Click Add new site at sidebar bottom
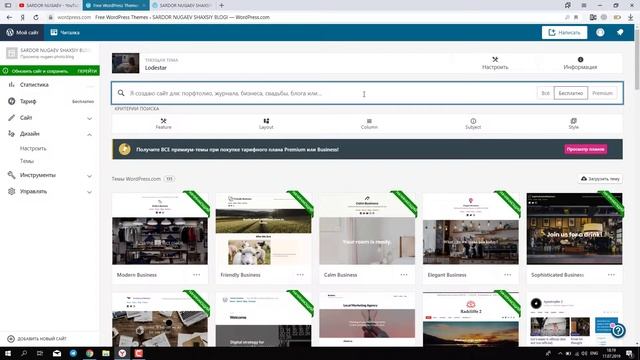 pyautogui.click(x=37, y=339)
